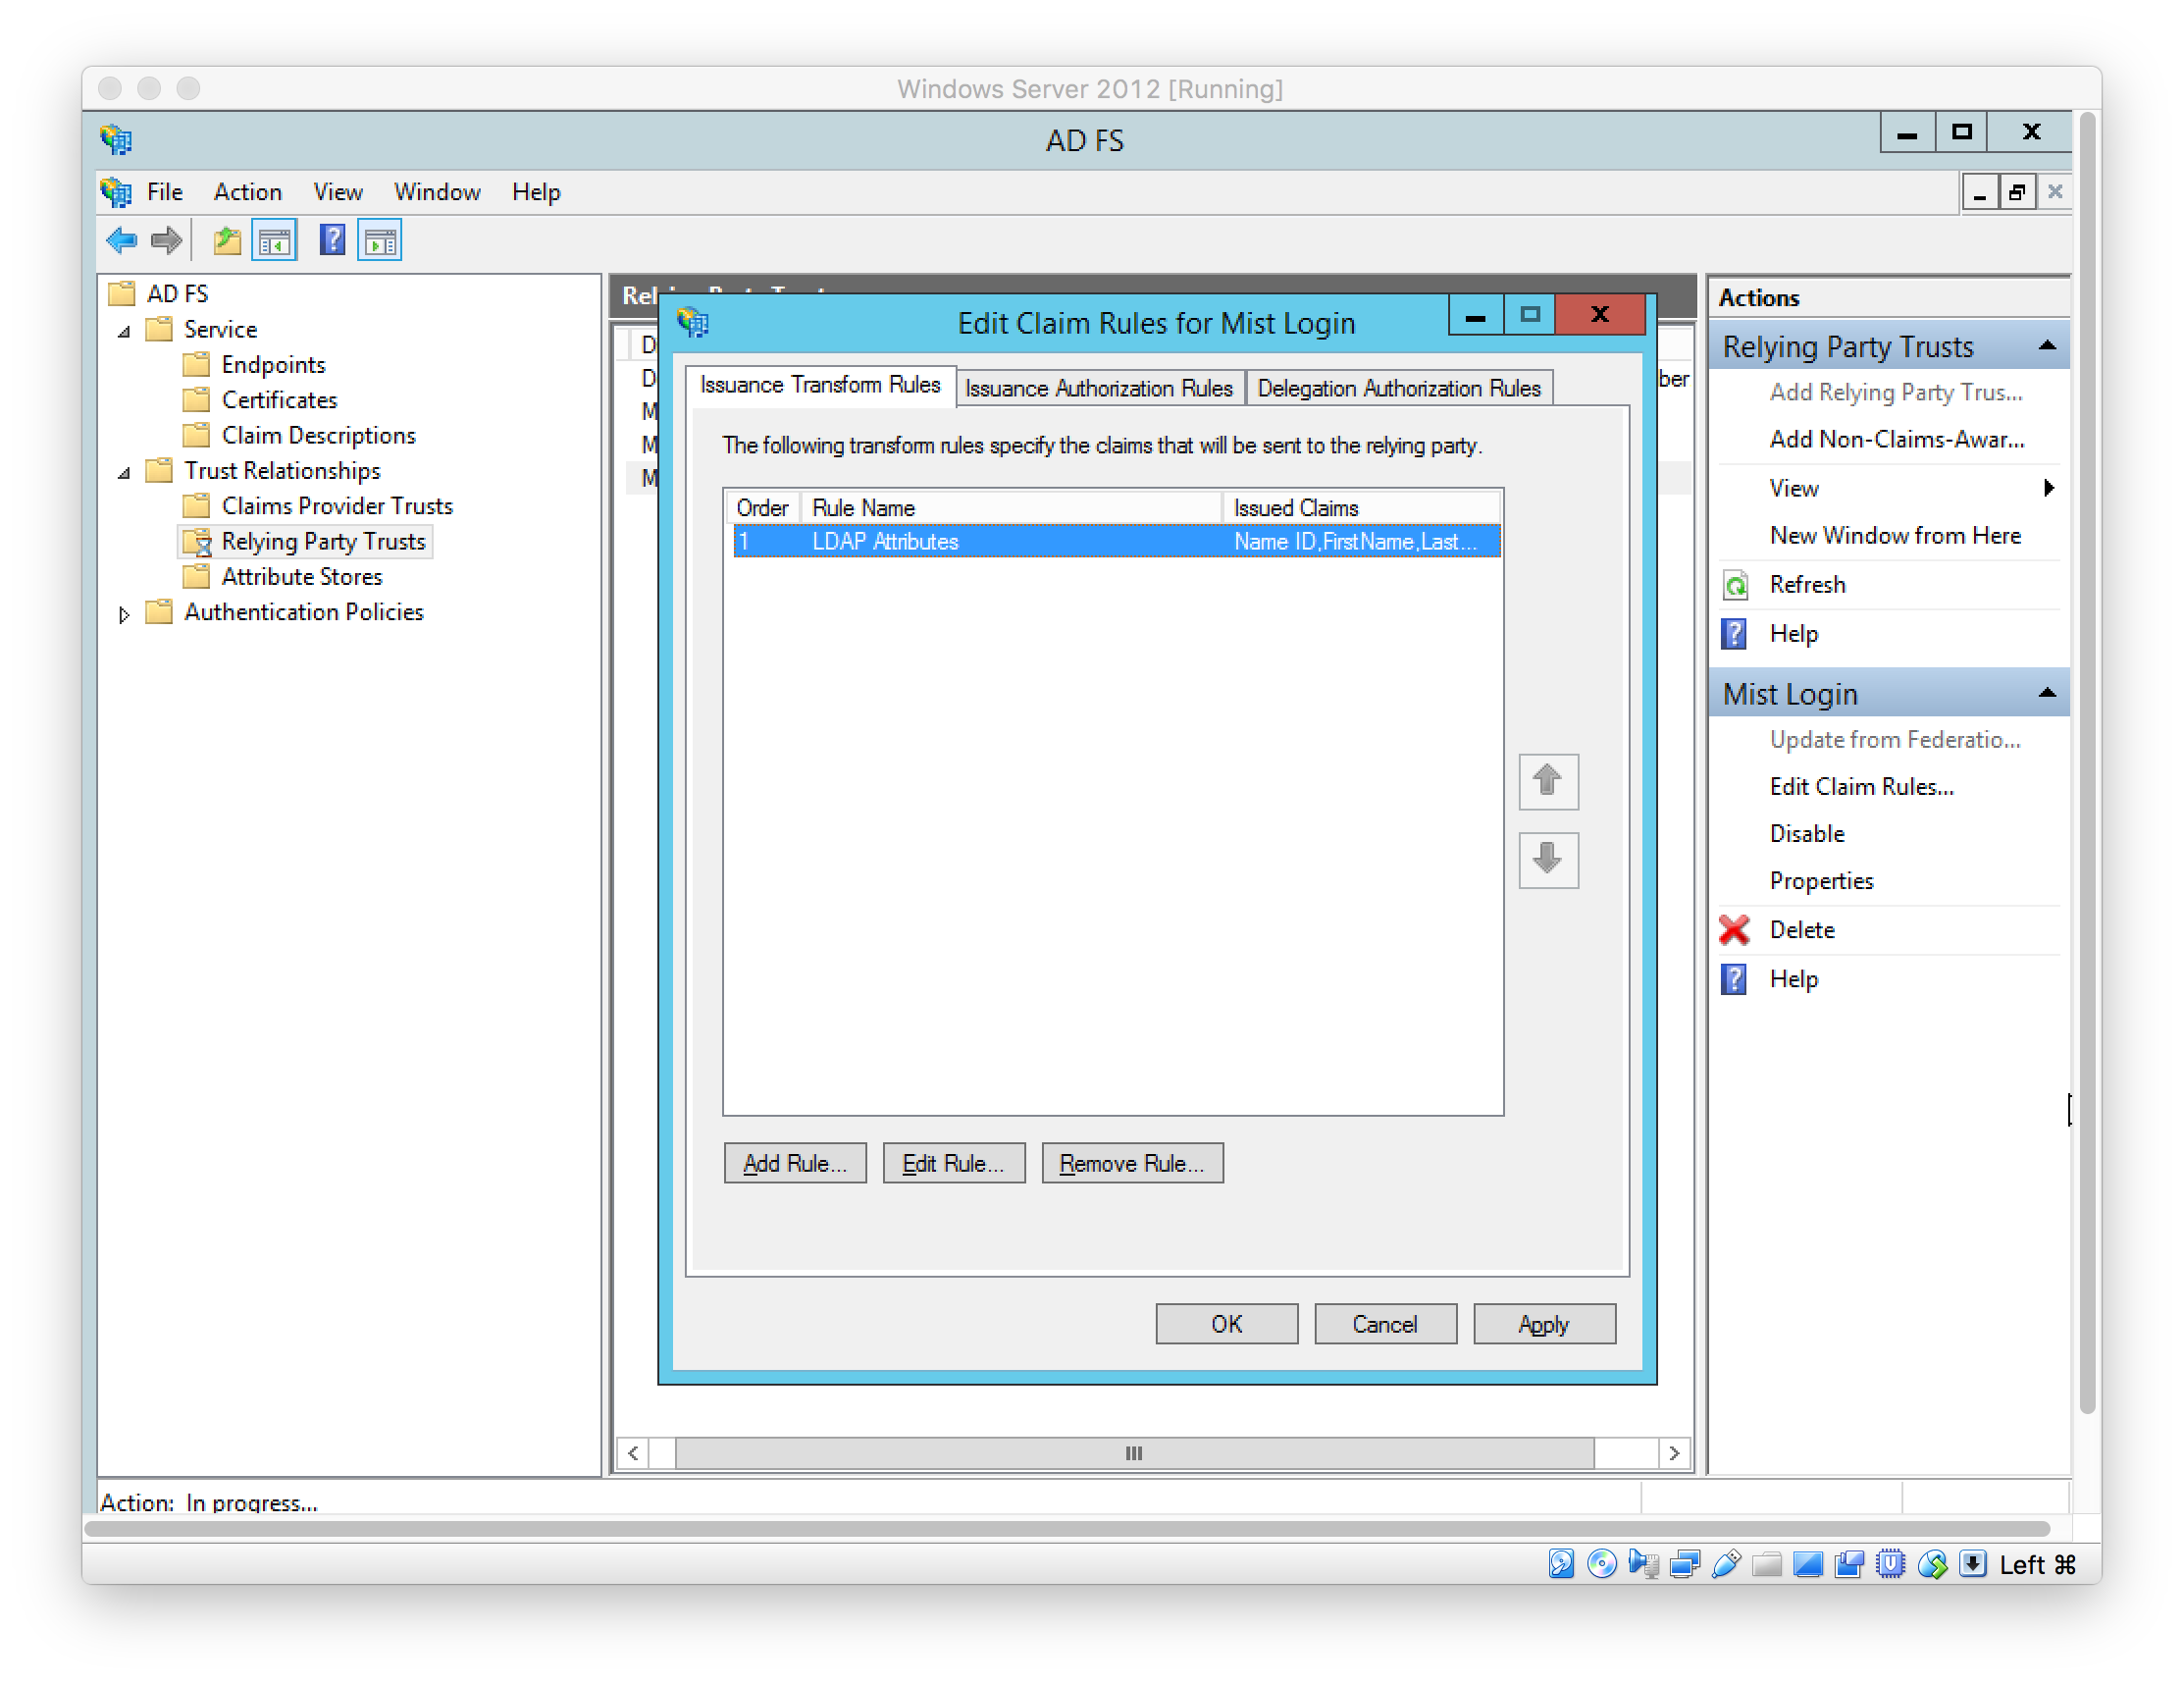The image size is (2184, 1682).
Task: Click the Remove Rule... button
Action: click(x=1132, y=1163)
